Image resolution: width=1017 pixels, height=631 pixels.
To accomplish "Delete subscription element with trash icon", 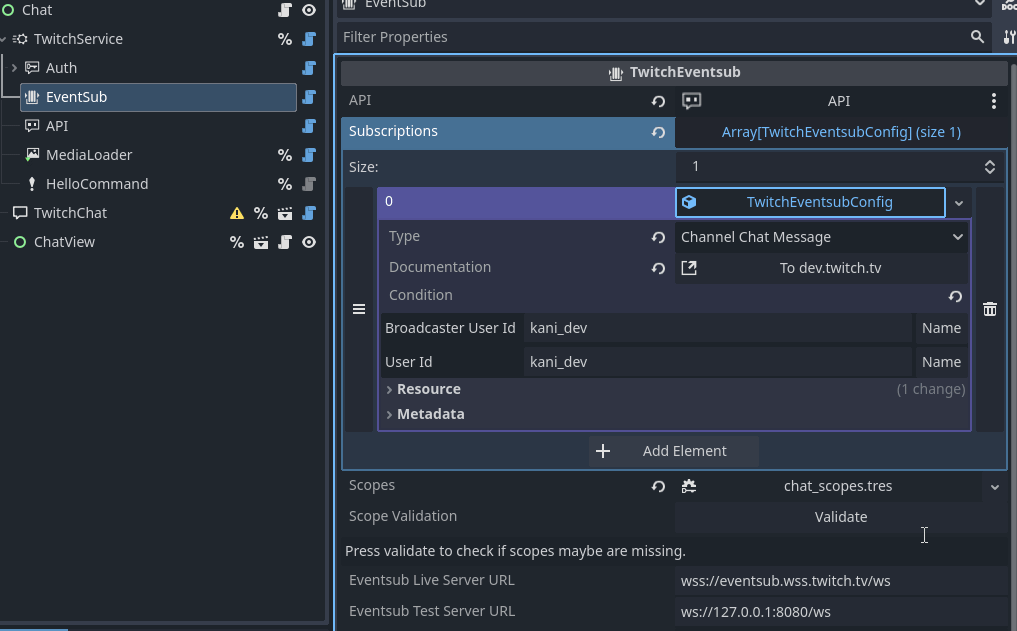I will [x=990, y=309].
